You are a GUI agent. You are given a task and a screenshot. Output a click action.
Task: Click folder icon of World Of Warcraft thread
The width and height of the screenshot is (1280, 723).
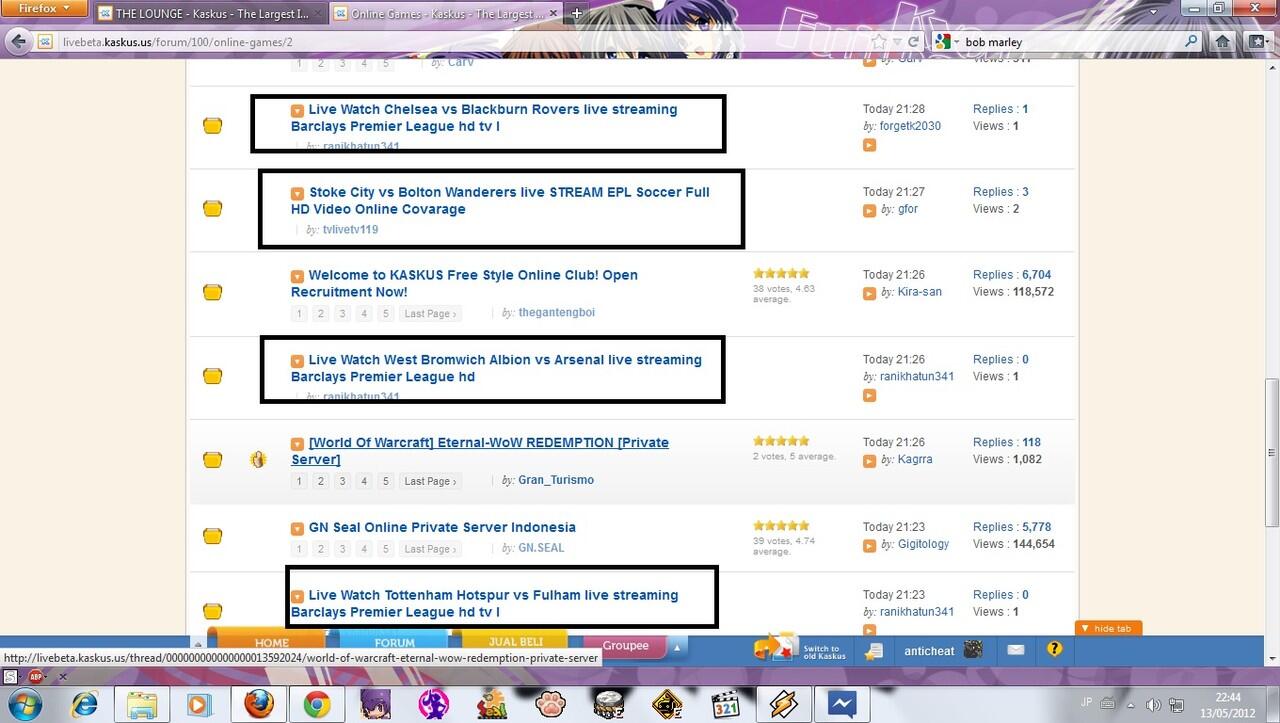[212, 460]
